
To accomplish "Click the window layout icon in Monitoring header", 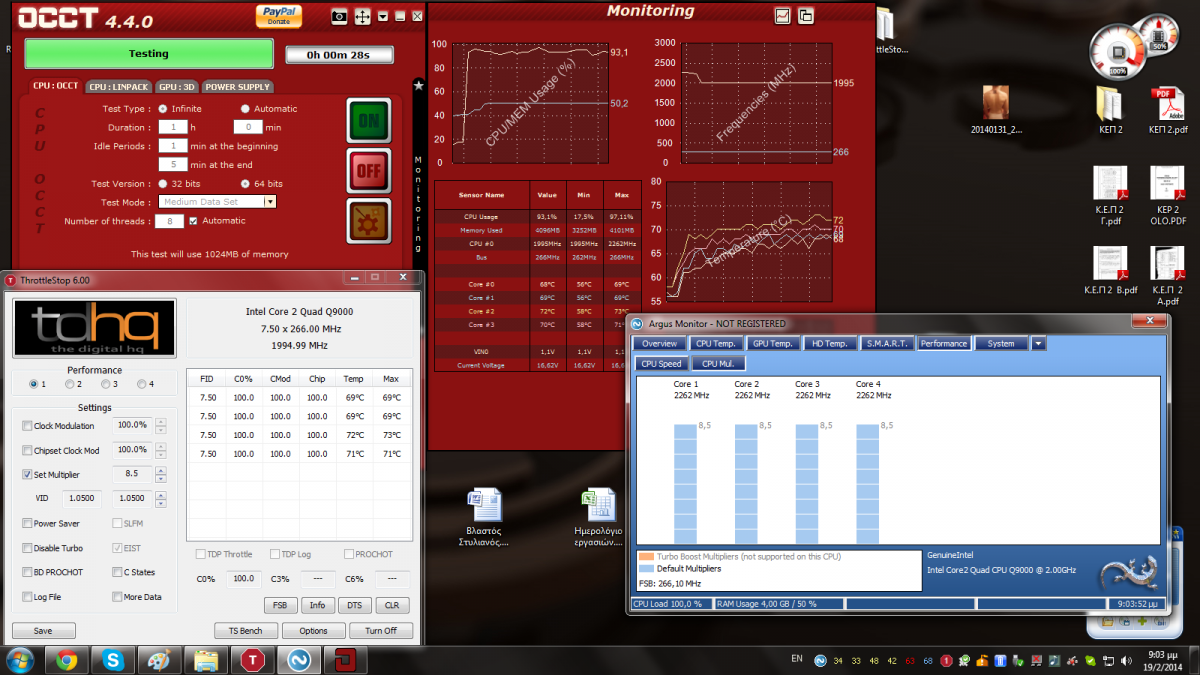I will [x=806, y=15].
